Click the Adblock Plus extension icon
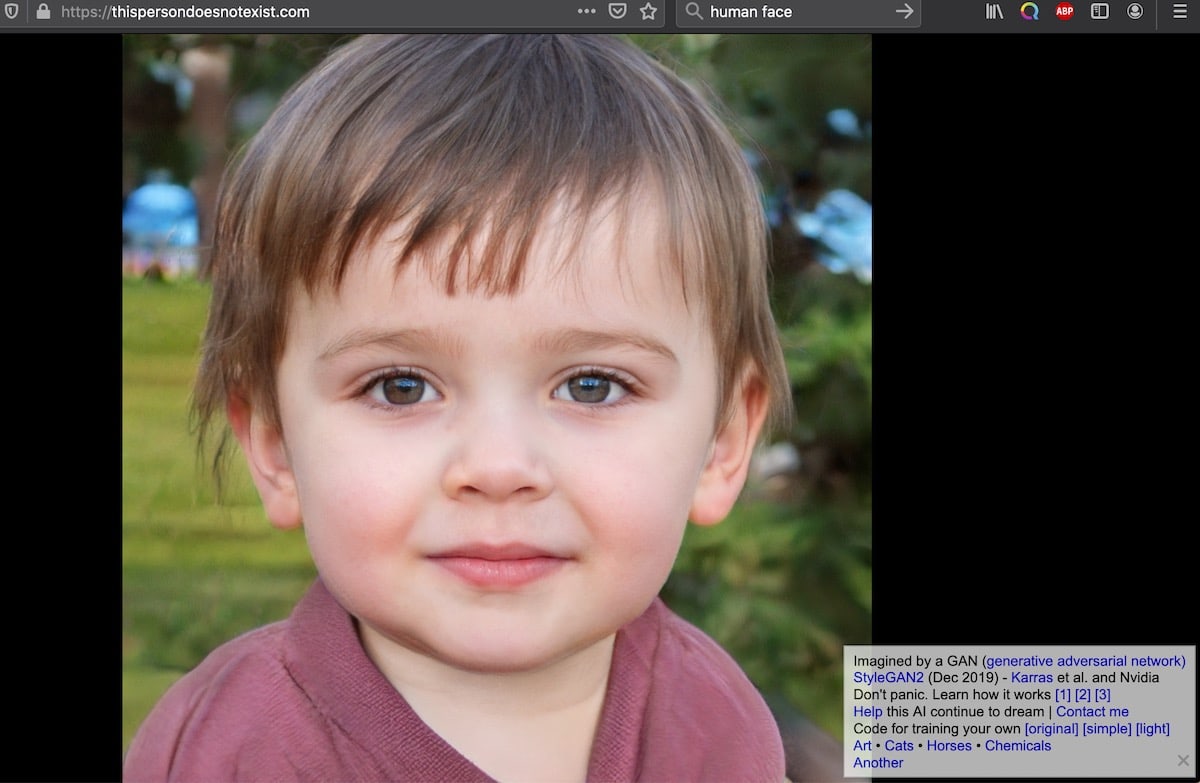The image size is (1200, 783). (x=1064, y=12)
